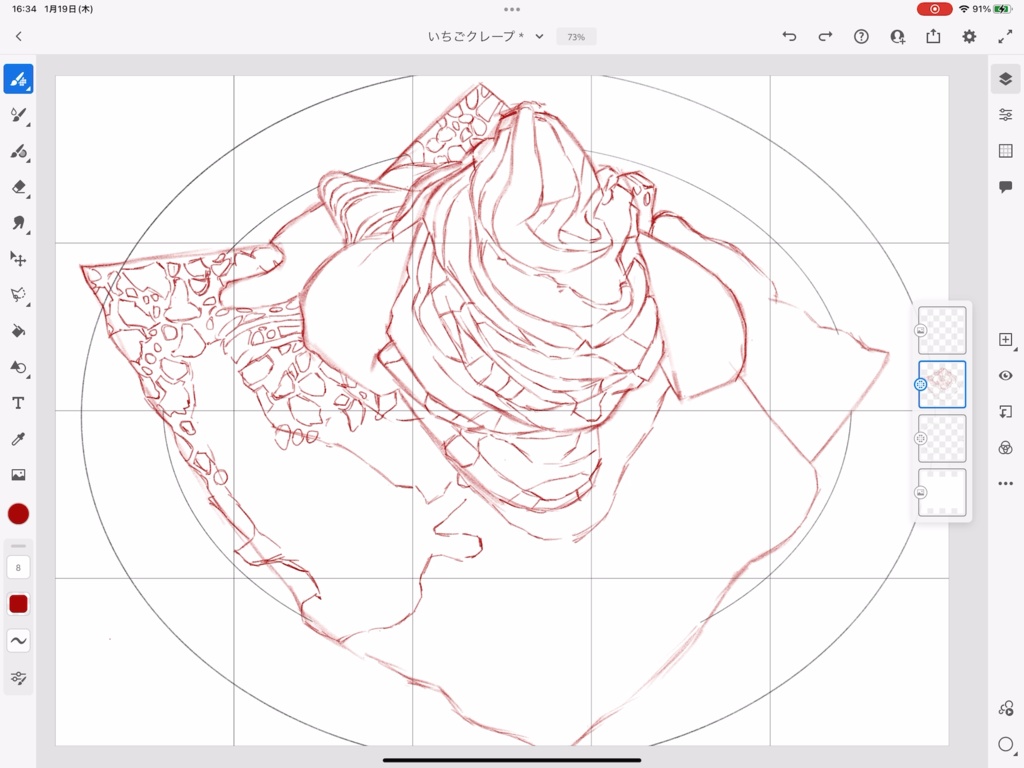Select the third layer thumbnail

point(942,438)
